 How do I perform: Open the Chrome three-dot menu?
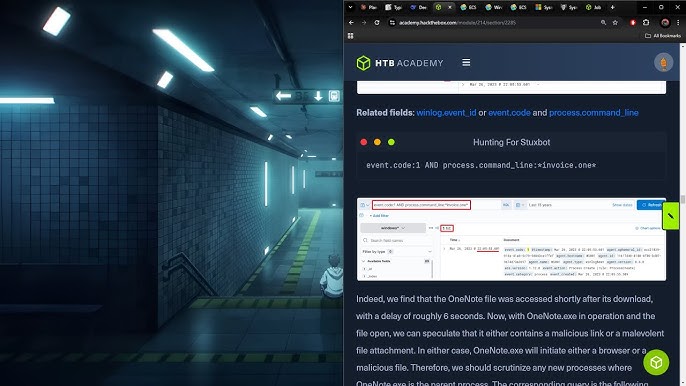tap(679, 22)
